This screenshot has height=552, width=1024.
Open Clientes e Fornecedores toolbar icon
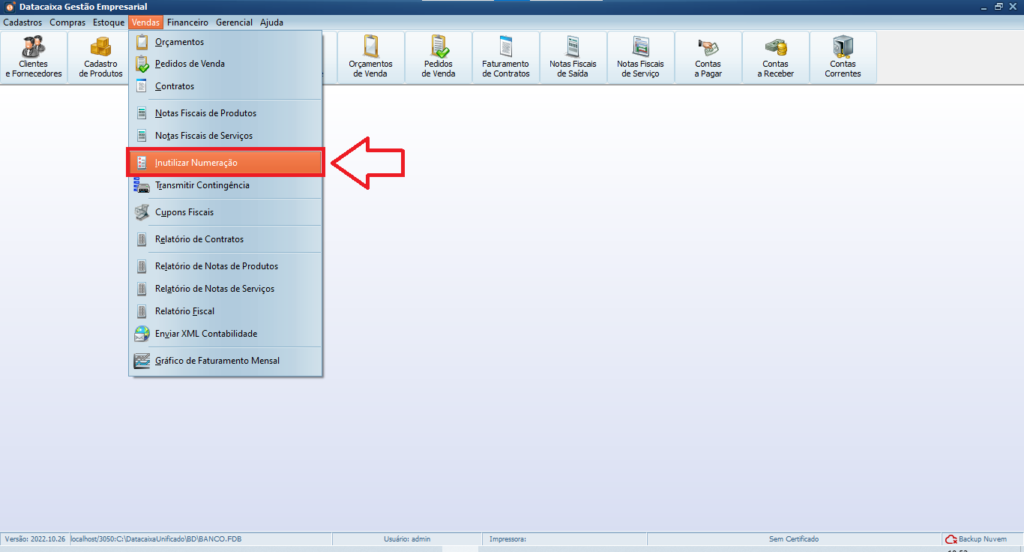[33, 56]
